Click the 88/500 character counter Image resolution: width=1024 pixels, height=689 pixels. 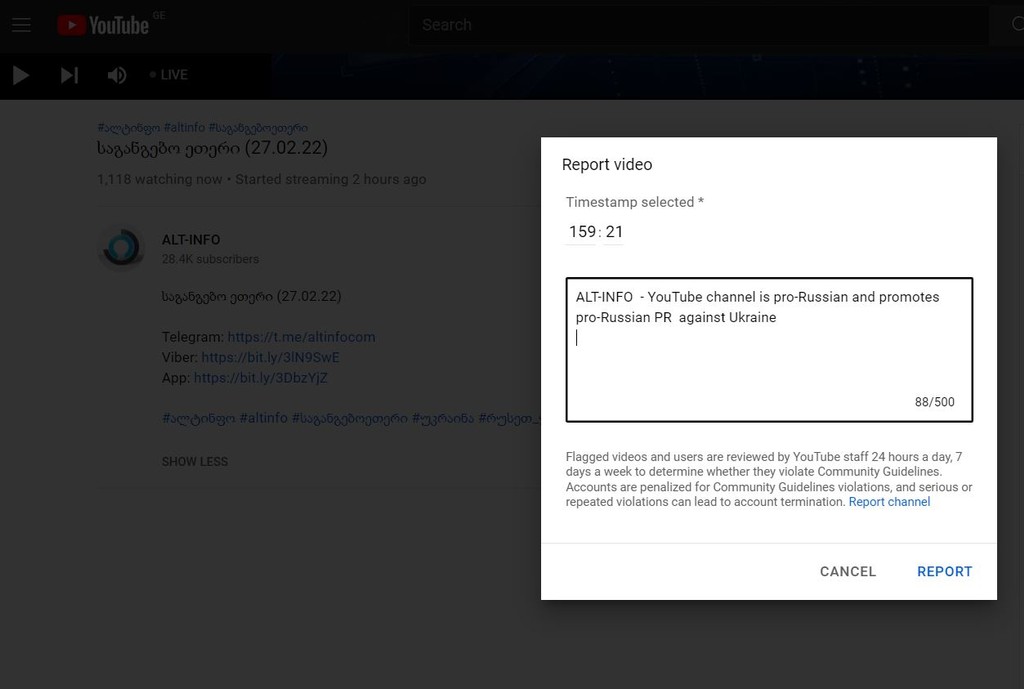935,402
